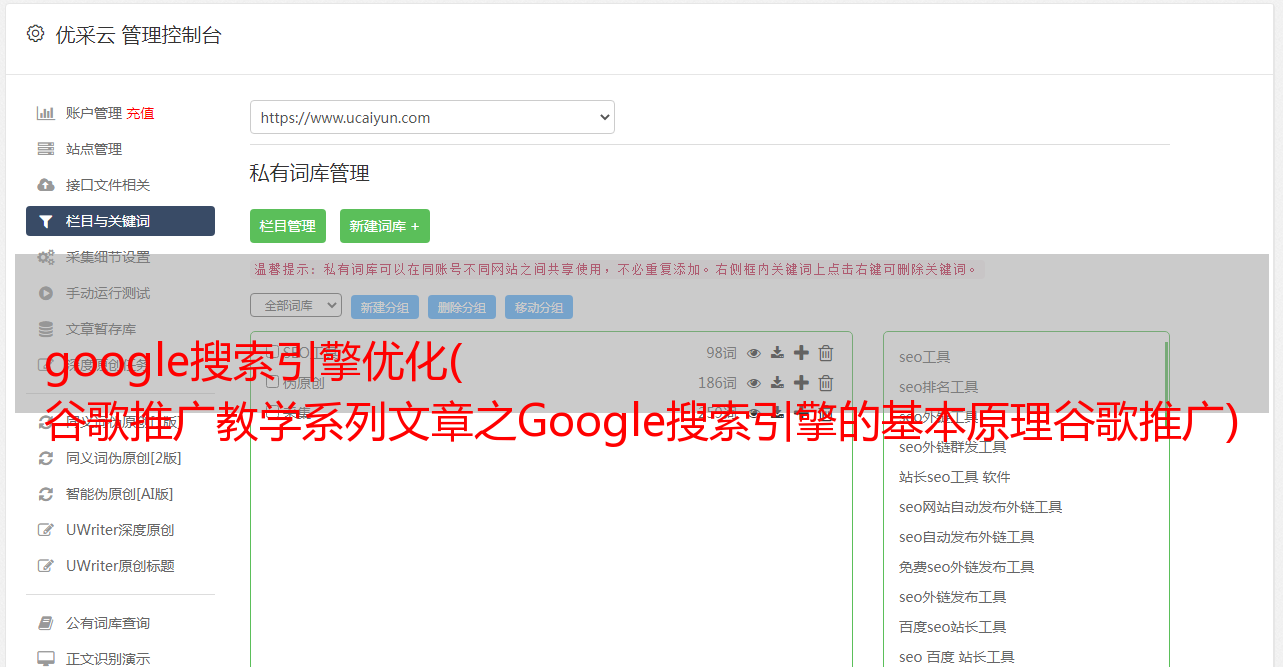The image size is (1283, 667).
Task: Download the 186词 keyword library
Action: (778, 383)
